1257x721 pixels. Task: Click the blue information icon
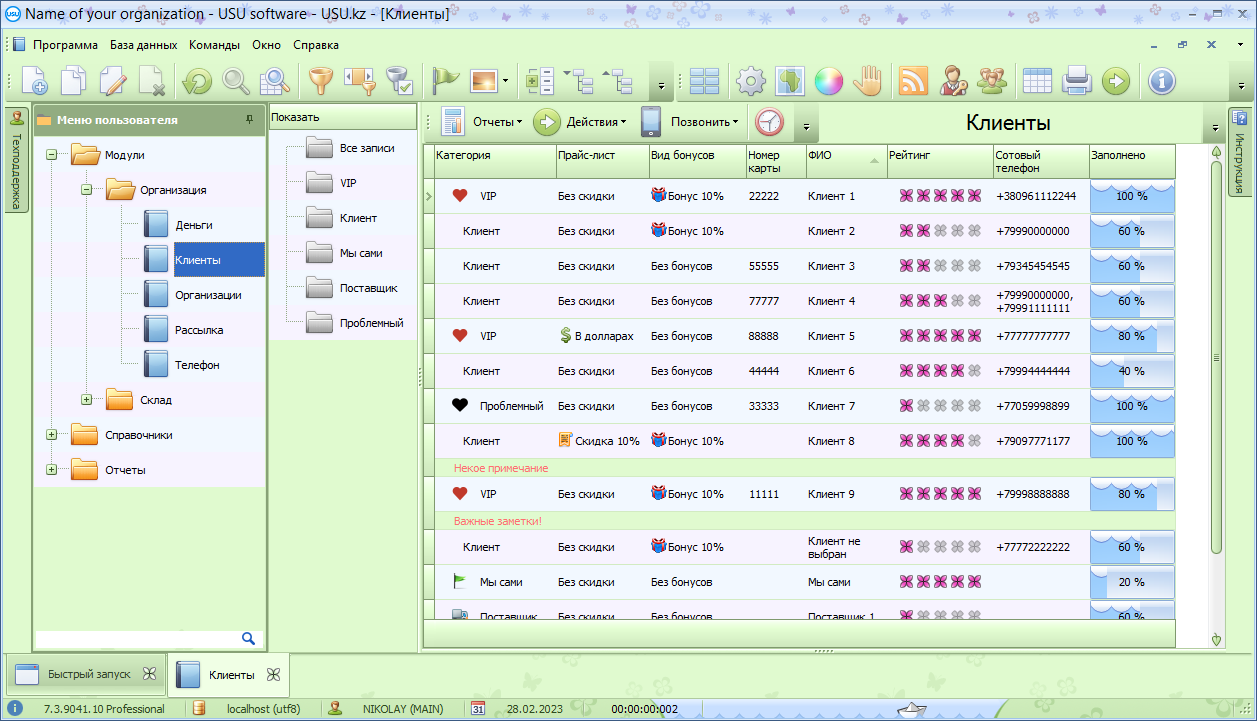[1161, 81]
